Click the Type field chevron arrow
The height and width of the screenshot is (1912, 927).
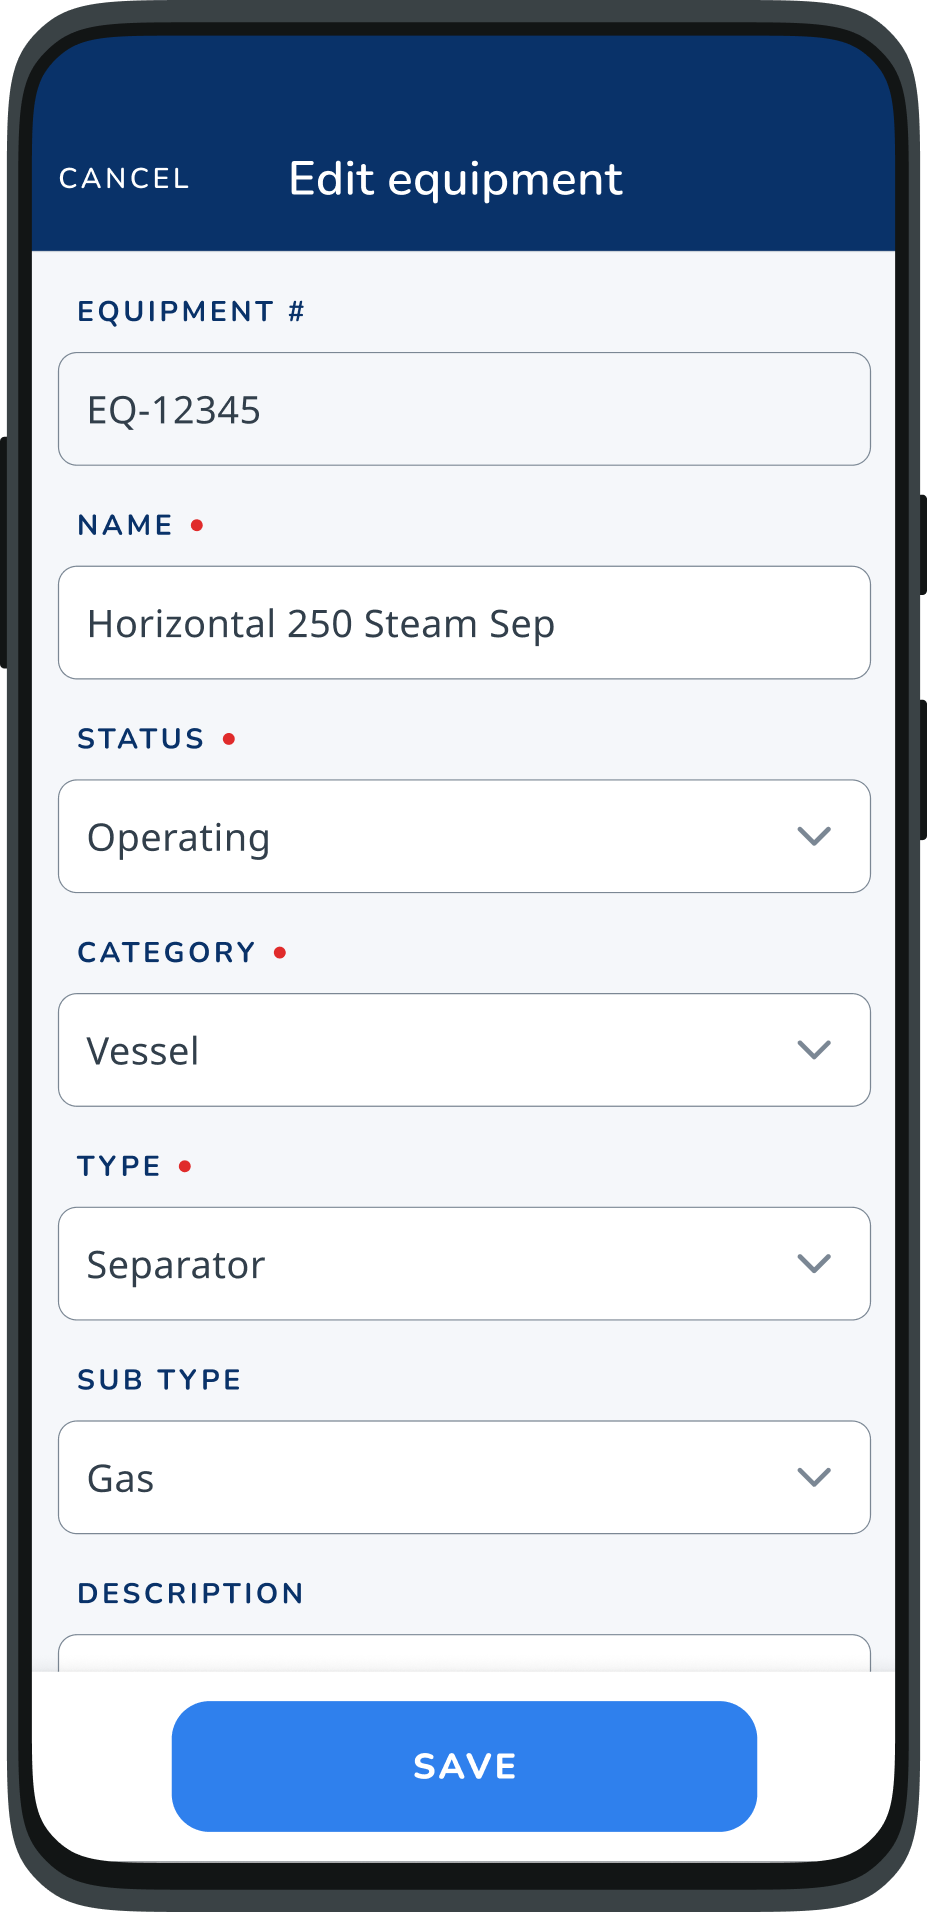point(815,1263)
